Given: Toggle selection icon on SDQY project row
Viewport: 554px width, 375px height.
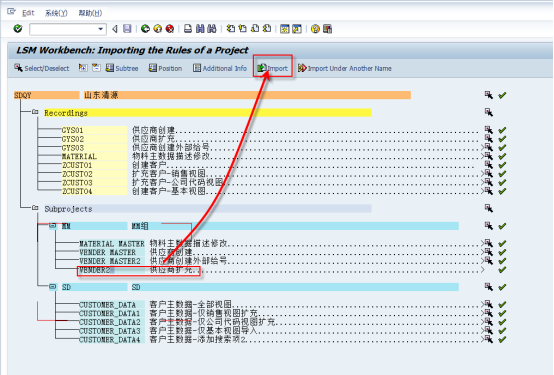Looking at the screenshot, I should (x=489, y=95).
